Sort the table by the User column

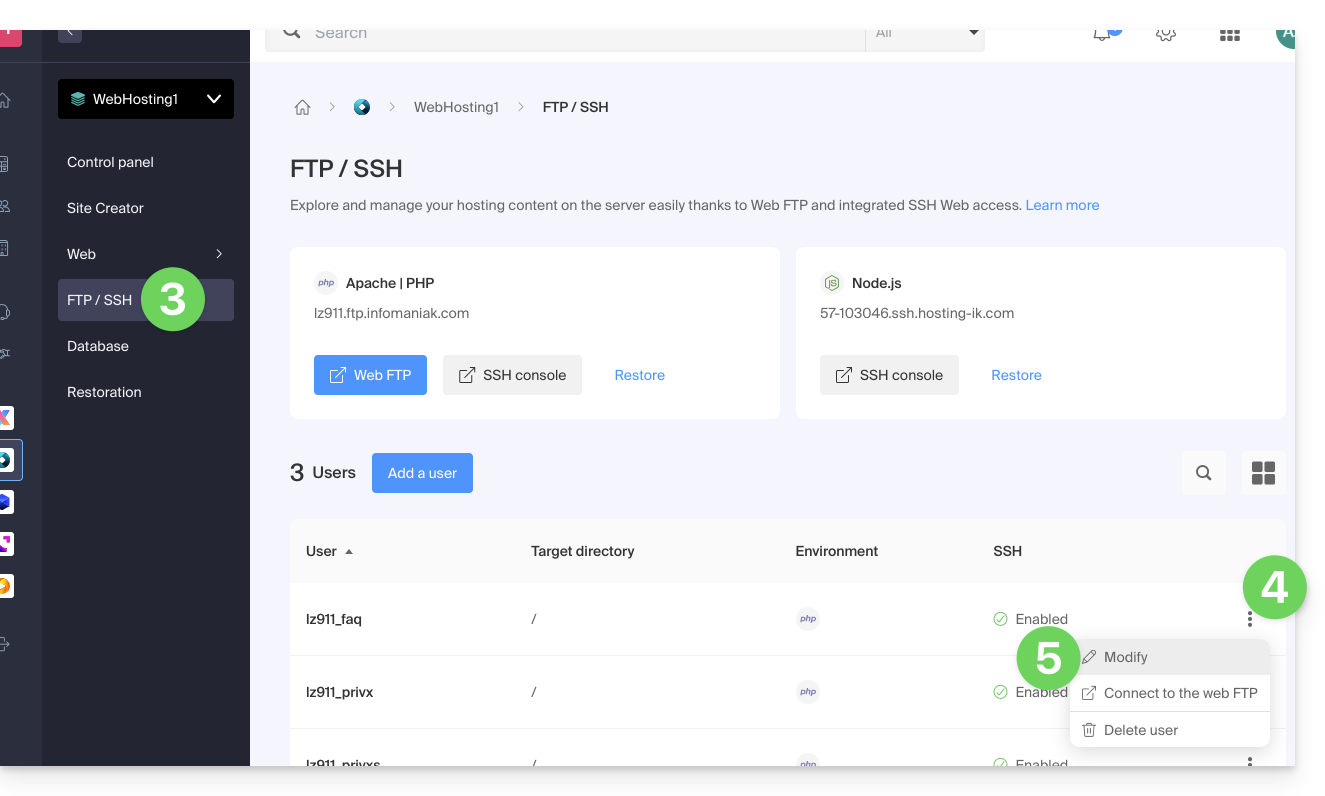pyautogui.click(x=329, y=551)
